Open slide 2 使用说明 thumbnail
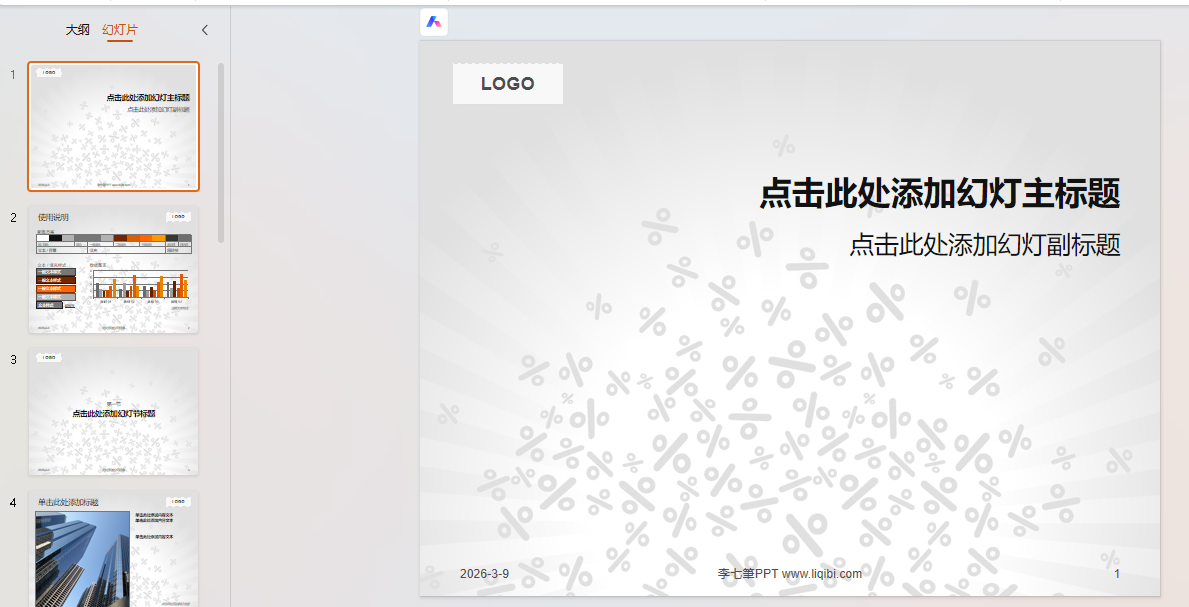1189x607 pixels. (x=114, y=269)
